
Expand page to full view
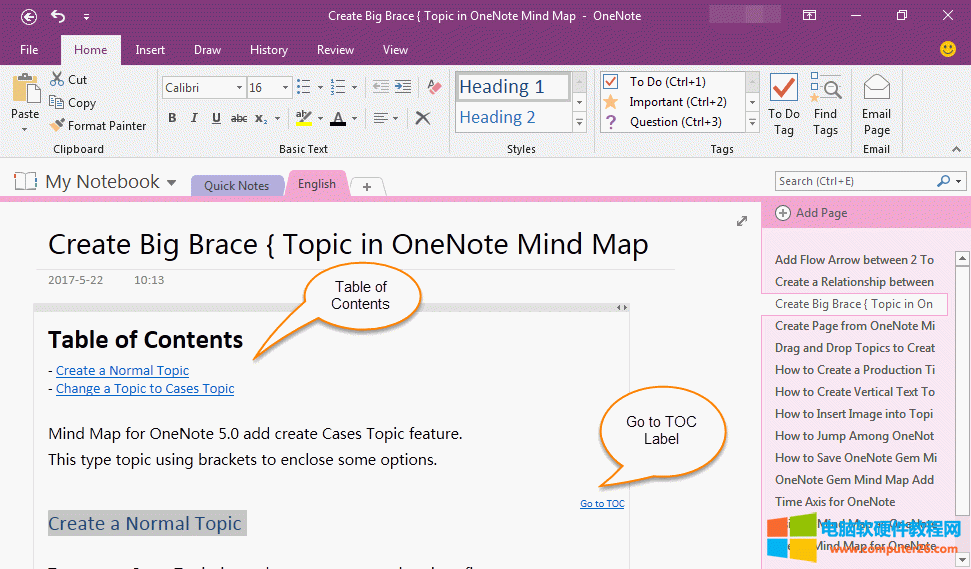(741, 221)
